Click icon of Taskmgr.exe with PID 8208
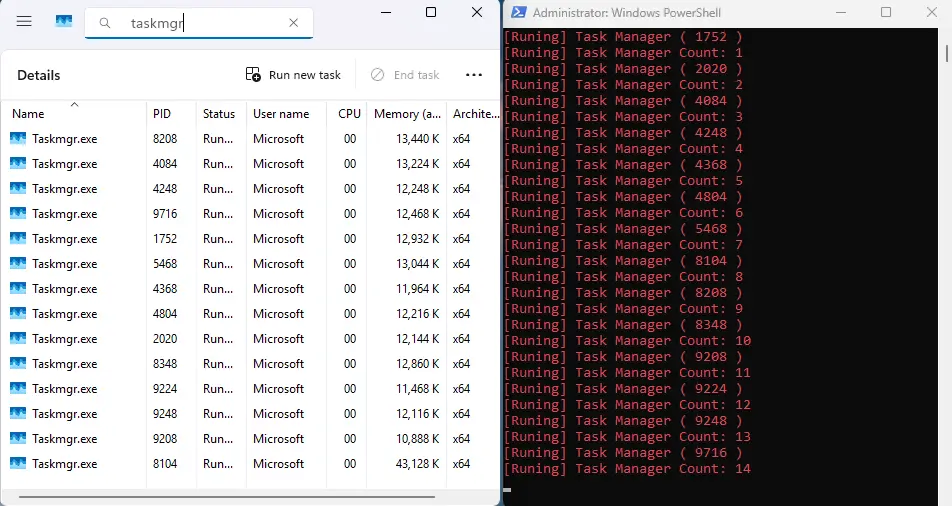The height and width of the screenshot is (506, 952). click(18, 138)
